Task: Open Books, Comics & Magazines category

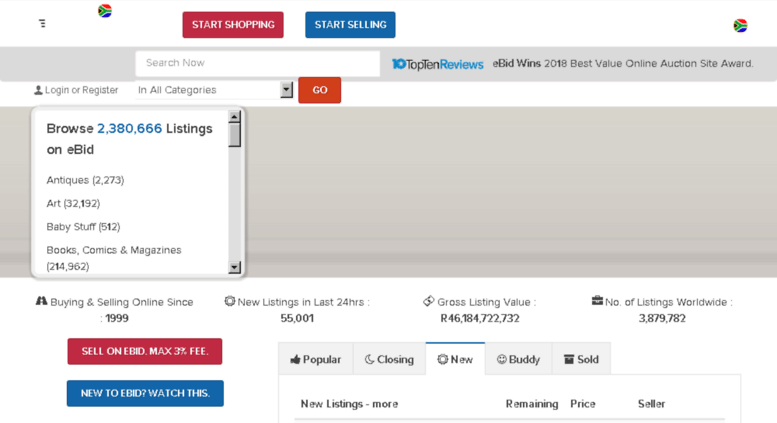Action: pos(114,258)
